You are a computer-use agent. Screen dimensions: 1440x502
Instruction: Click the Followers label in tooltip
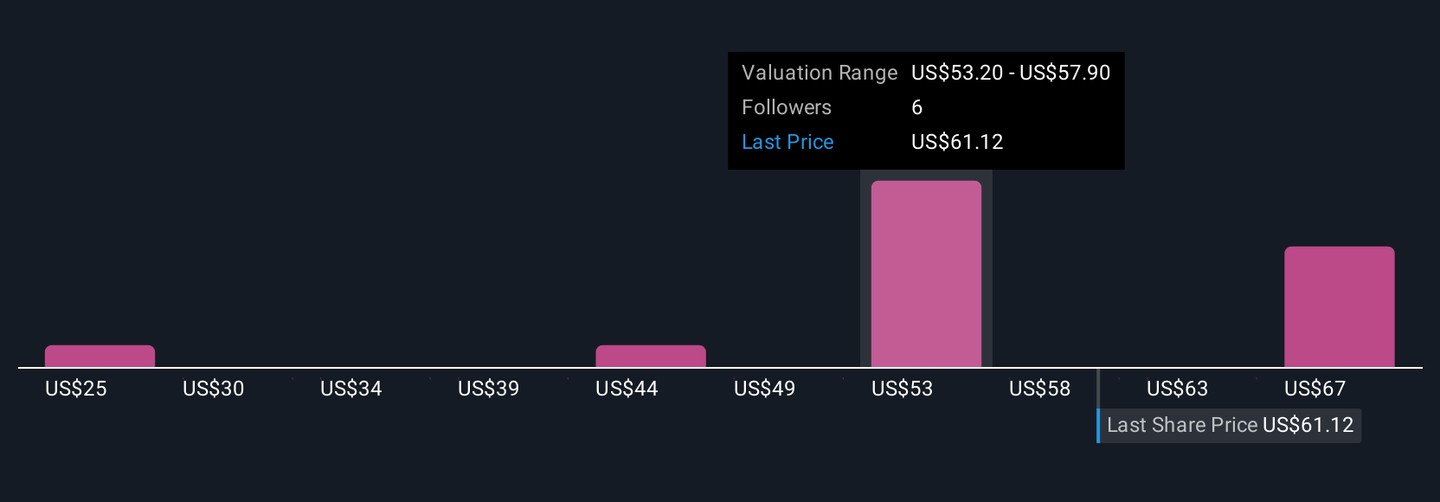[786, 107]
